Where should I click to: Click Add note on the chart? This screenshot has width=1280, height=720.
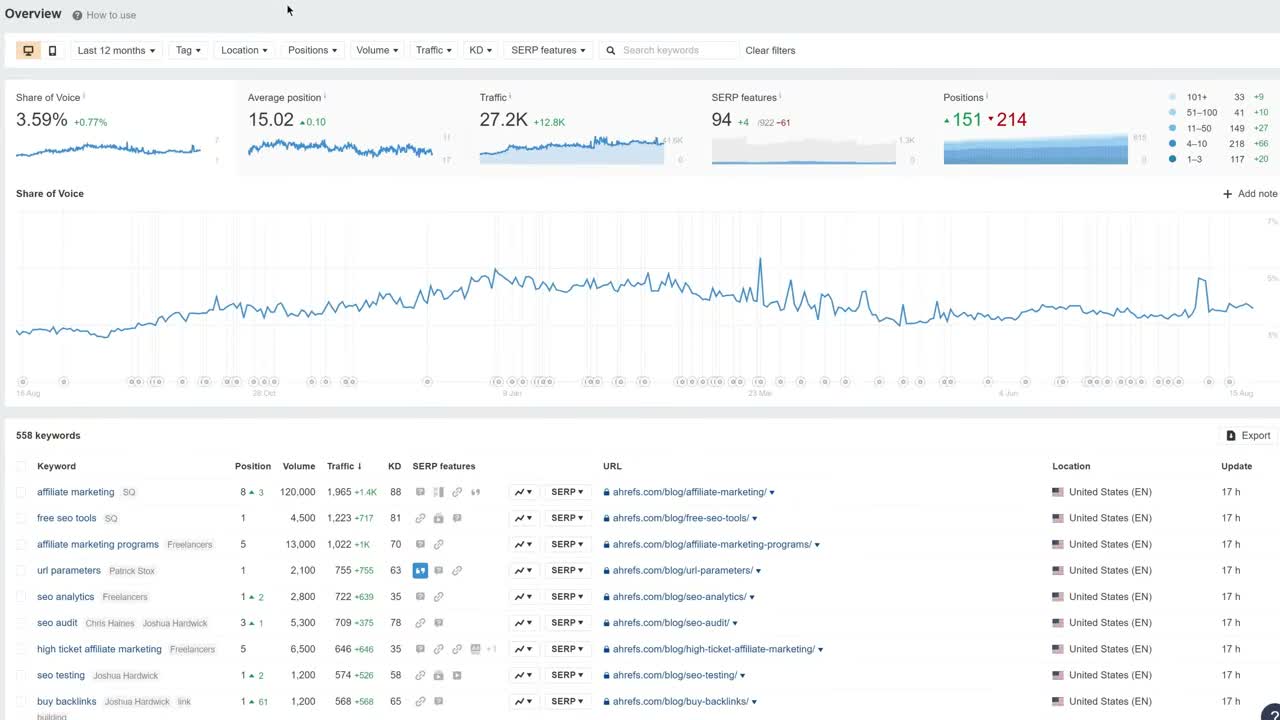pos(1250,194)
